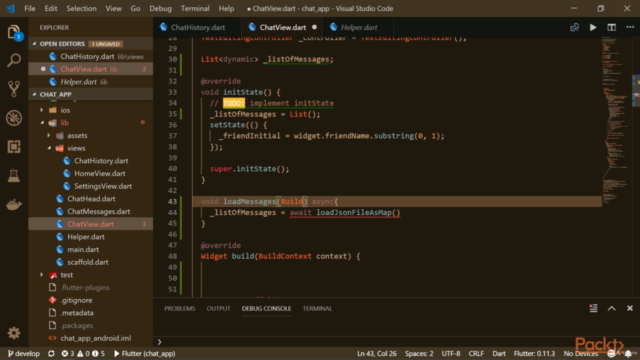The width and height of the screenshot is (640, 360).
Task: Open the Manage gear menu
Action: pos(14,333)
